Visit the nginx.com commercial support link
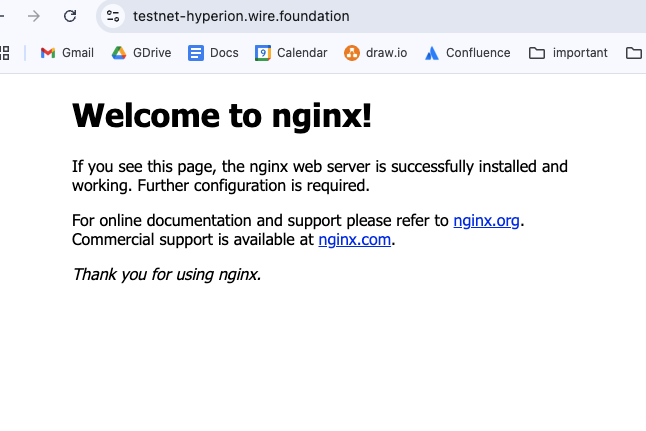 pyautogui.click(x=354, y=240)
